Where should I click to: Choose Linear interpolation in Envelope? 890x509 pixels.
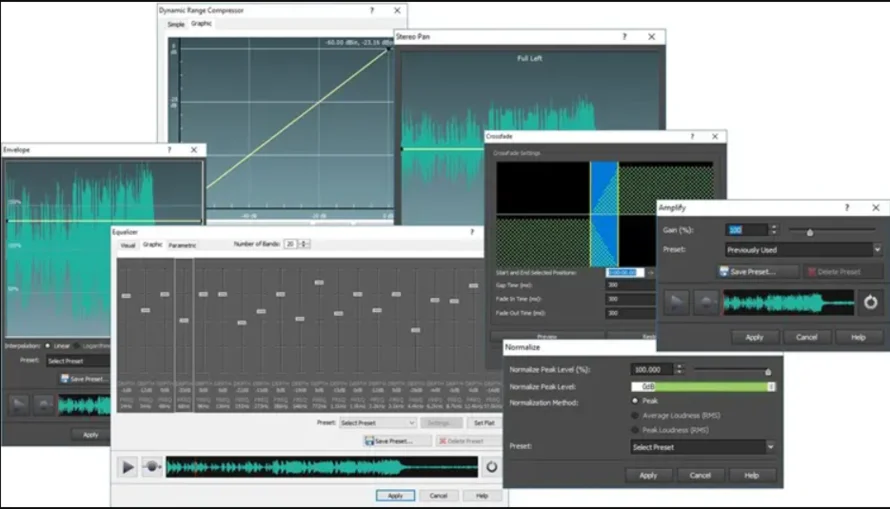[50, 346]
